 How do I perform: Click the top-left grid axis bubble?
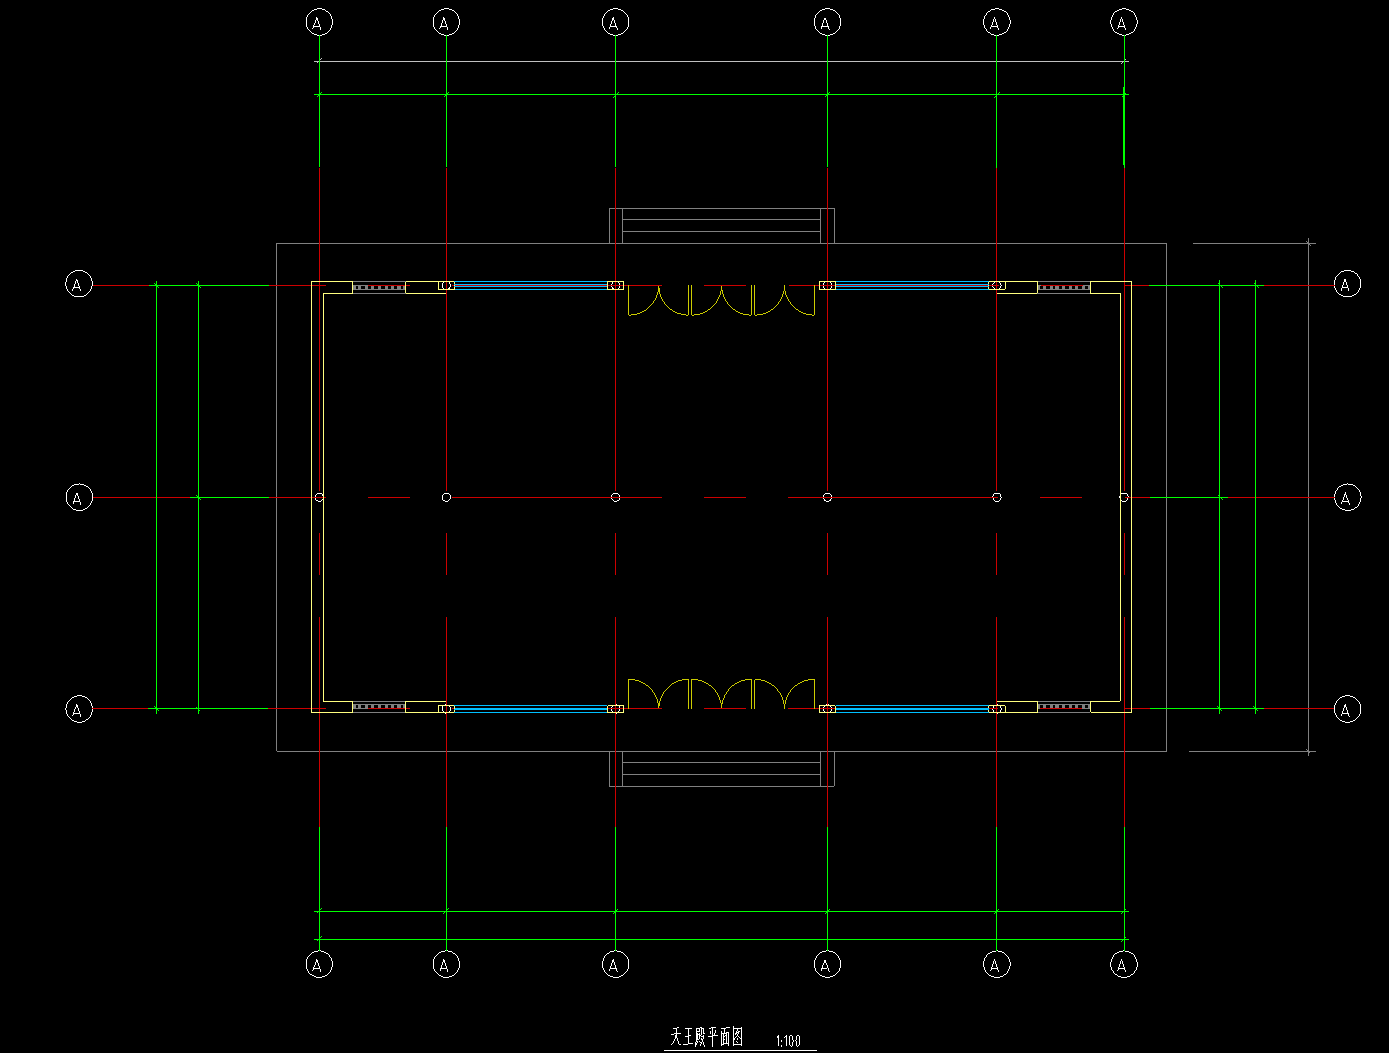point(319,22)
